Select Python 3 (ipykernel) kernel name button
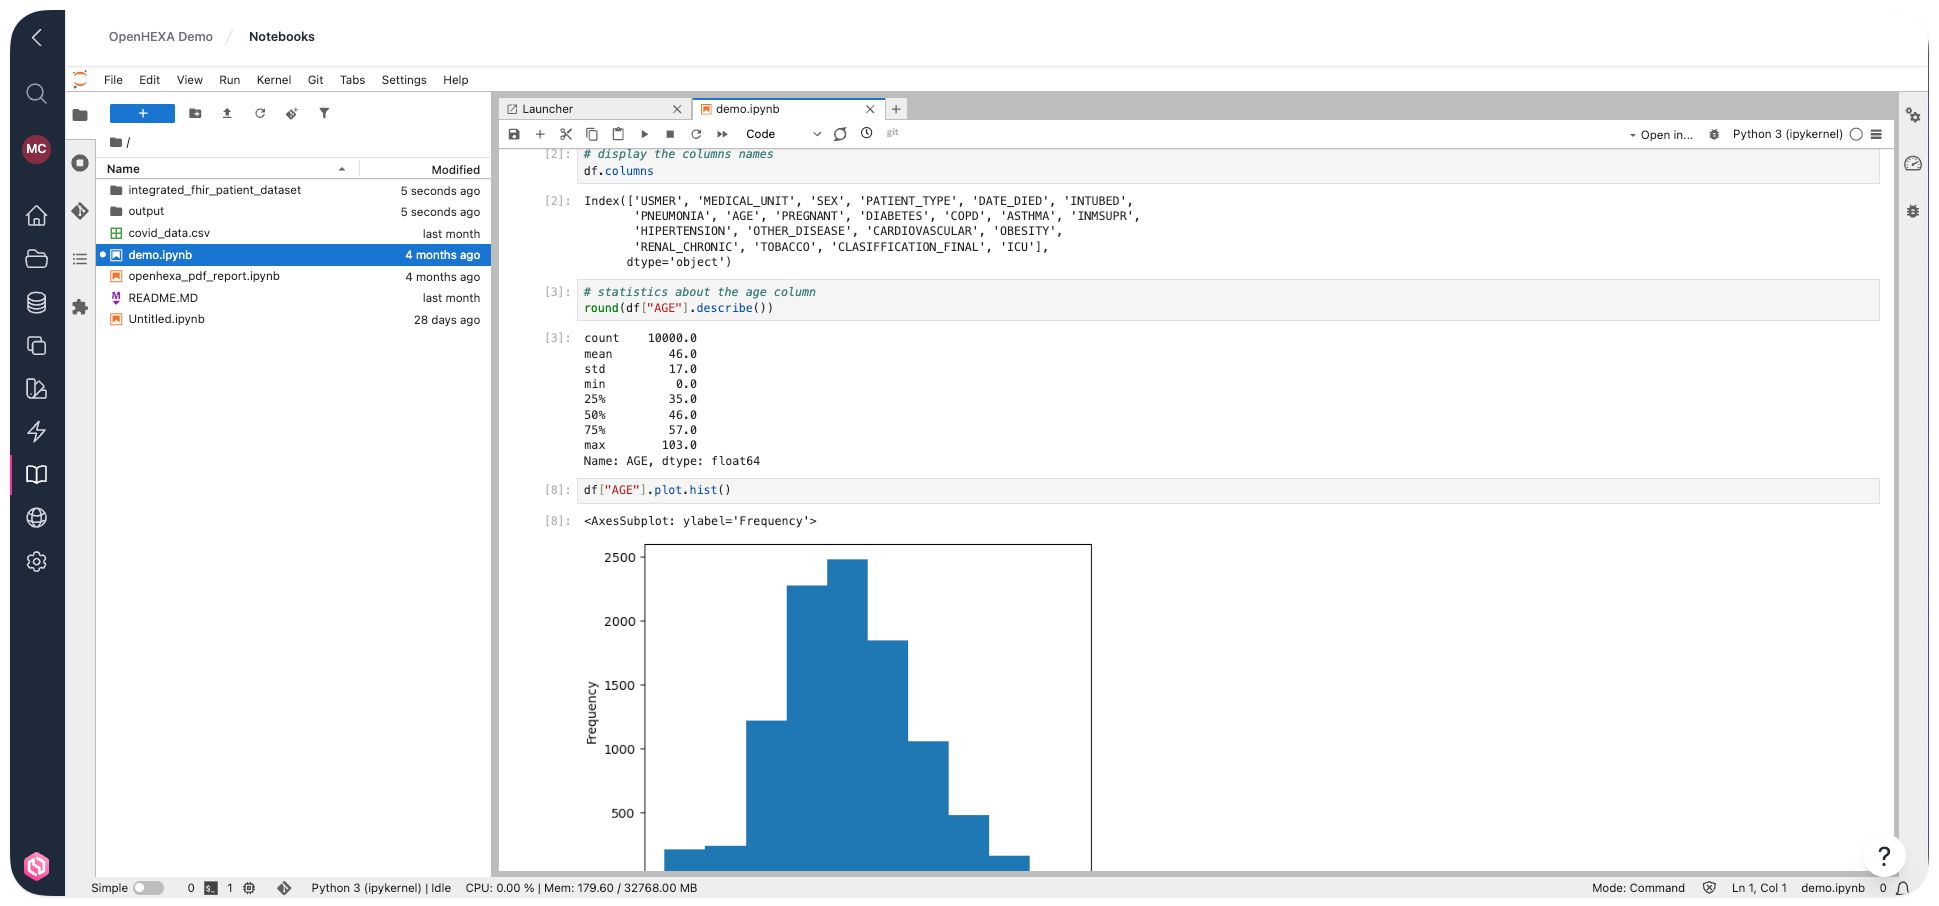1939x906 pixels. coord(1787,134)
